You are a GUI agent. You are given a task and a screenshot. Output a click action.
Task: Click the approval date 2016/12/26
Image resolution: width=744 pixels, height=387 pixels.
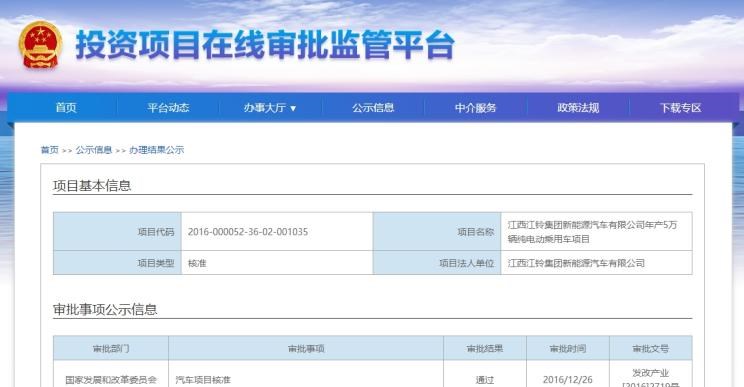point(567,380)
